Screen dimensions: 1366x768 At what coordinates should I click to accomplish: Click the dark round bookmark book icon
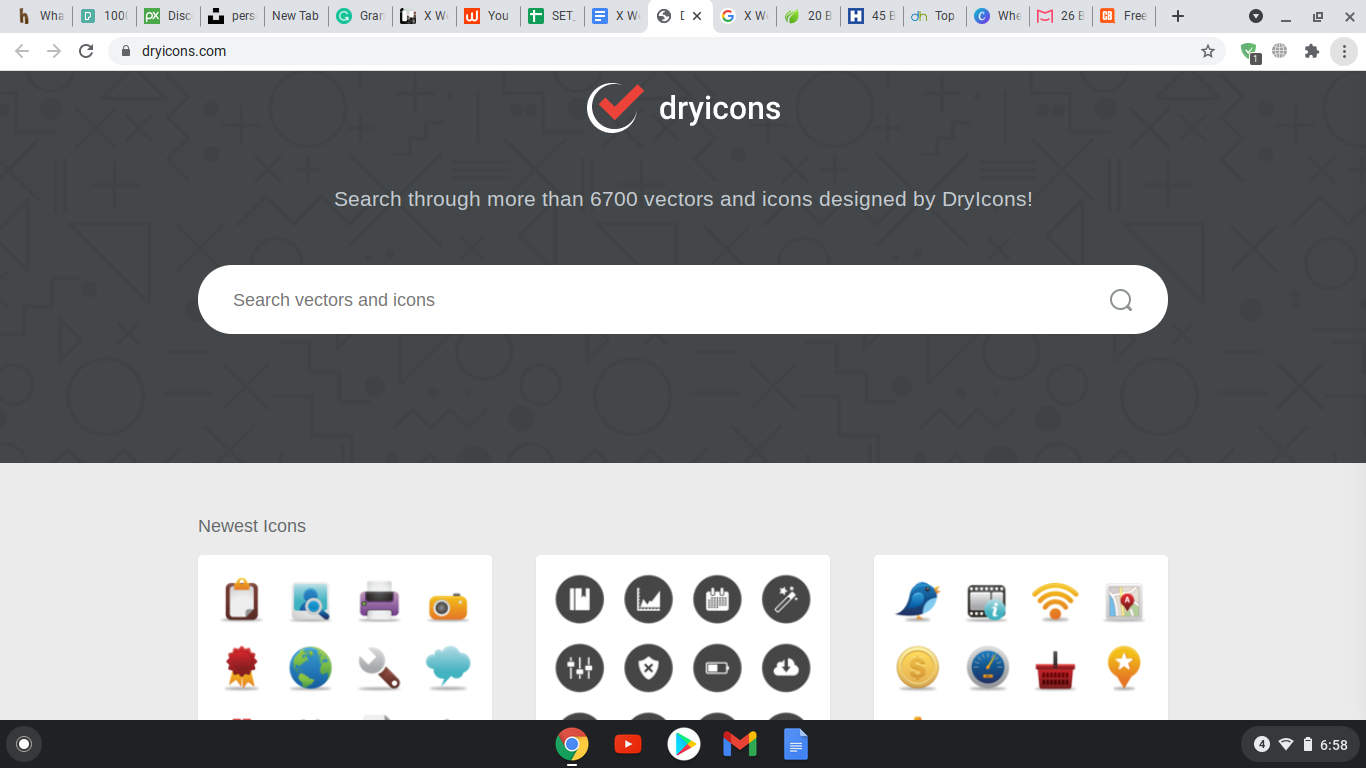[580, 599]
